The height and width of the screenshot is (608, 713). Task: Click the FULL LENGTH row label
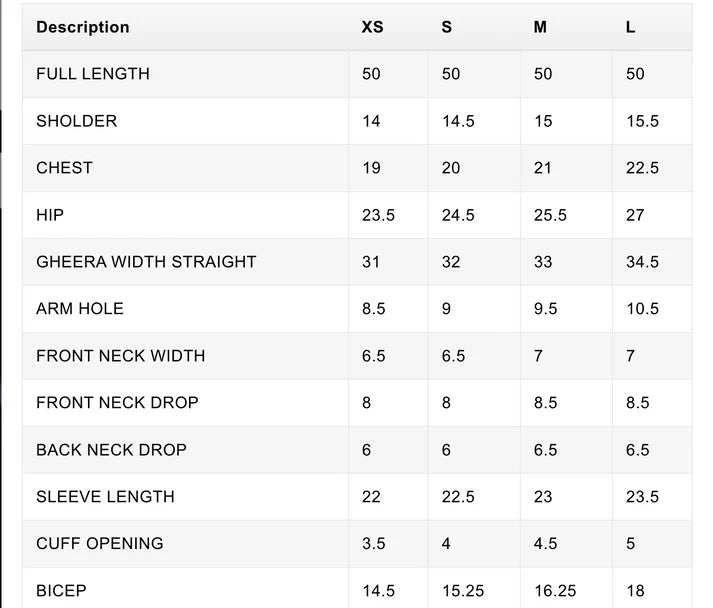pyautogui.click(x=93, y=74)
